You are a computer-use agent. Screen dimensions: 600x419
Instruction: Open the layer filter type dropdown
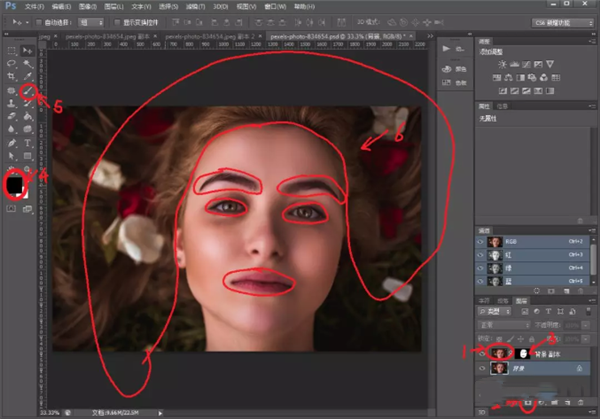click(x=494, y=311)
